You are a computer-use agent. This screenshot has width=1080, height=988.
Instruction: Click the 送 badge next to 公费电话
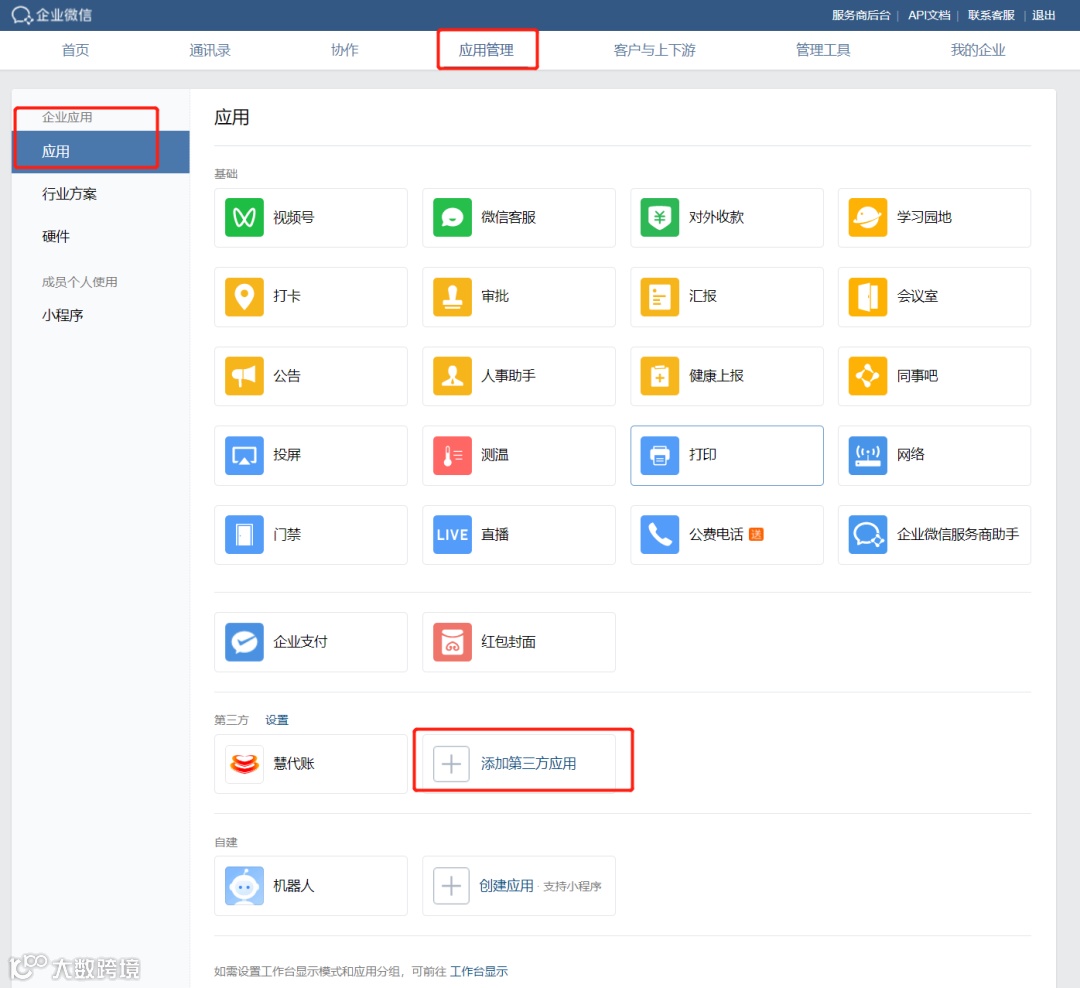point(756,535)
